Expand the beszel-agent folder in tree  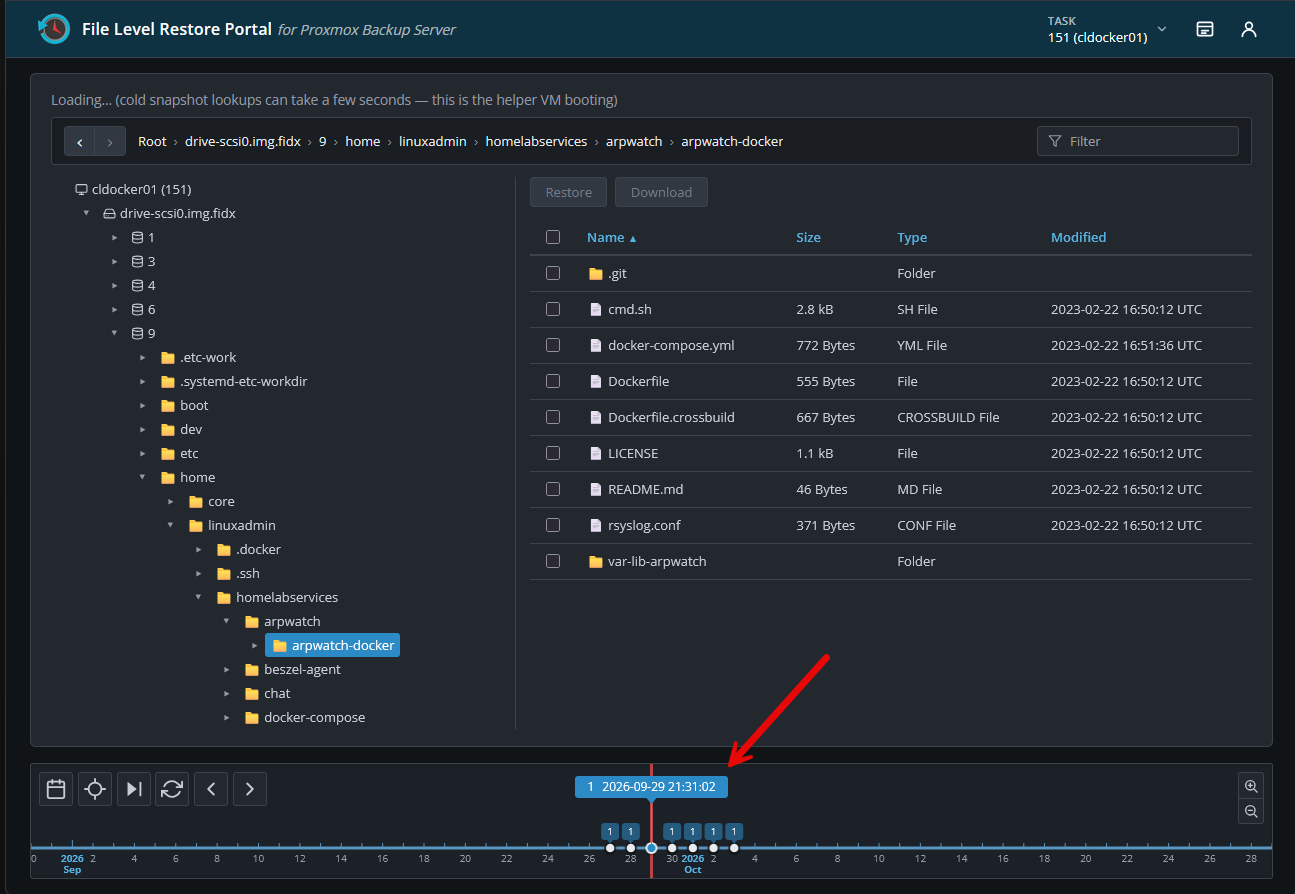(227, 669)
